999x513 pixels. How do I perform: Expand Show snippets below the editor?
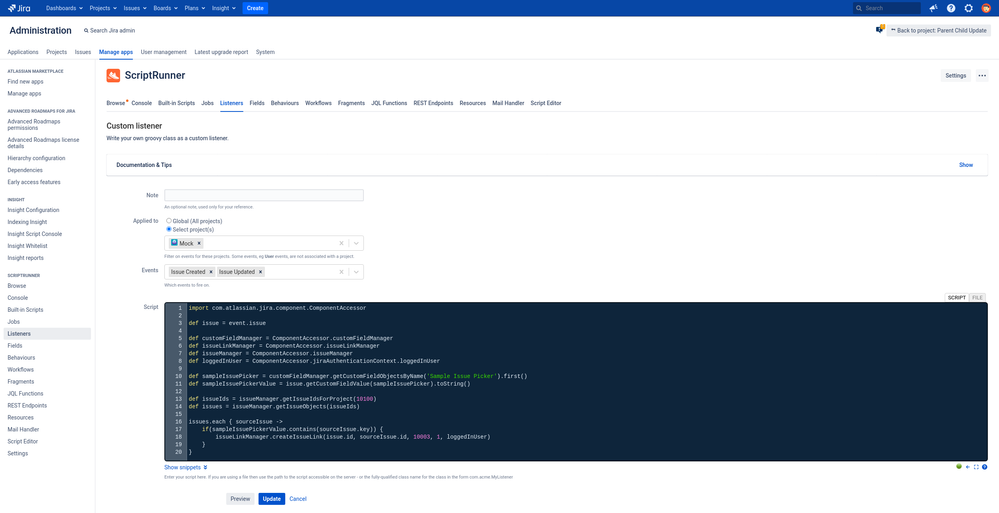click(186, 467)
